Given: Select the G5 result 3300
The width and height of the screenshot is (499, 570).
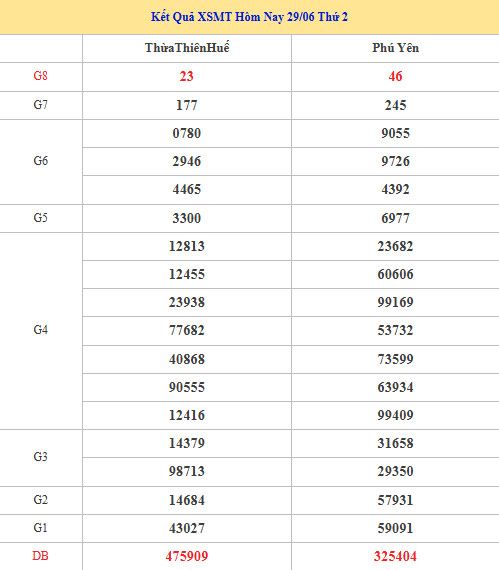Looking at the screenshot, I should [186, 218].
